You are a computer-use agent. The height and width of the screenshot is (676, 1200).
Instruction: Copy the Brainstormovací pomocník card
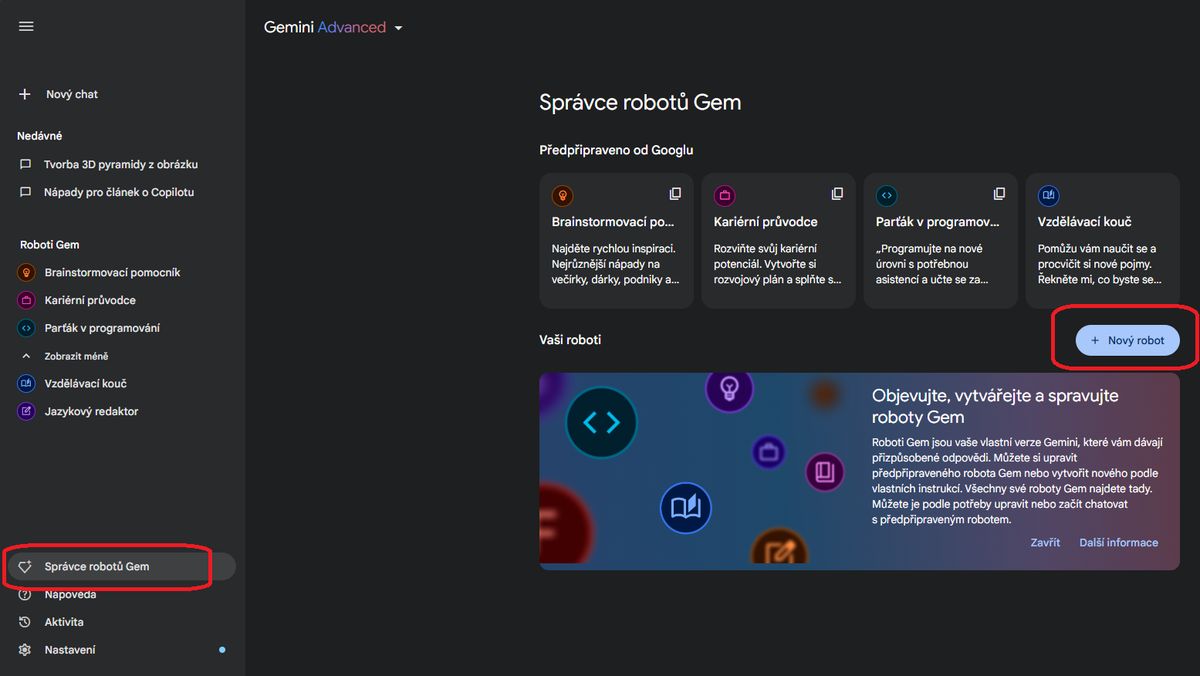675,194
